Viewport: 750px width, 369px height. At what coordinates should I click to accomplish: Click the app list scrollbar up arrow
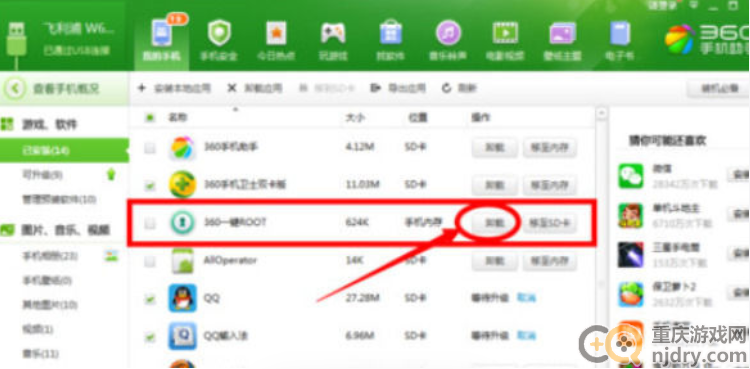coord(602,113)
